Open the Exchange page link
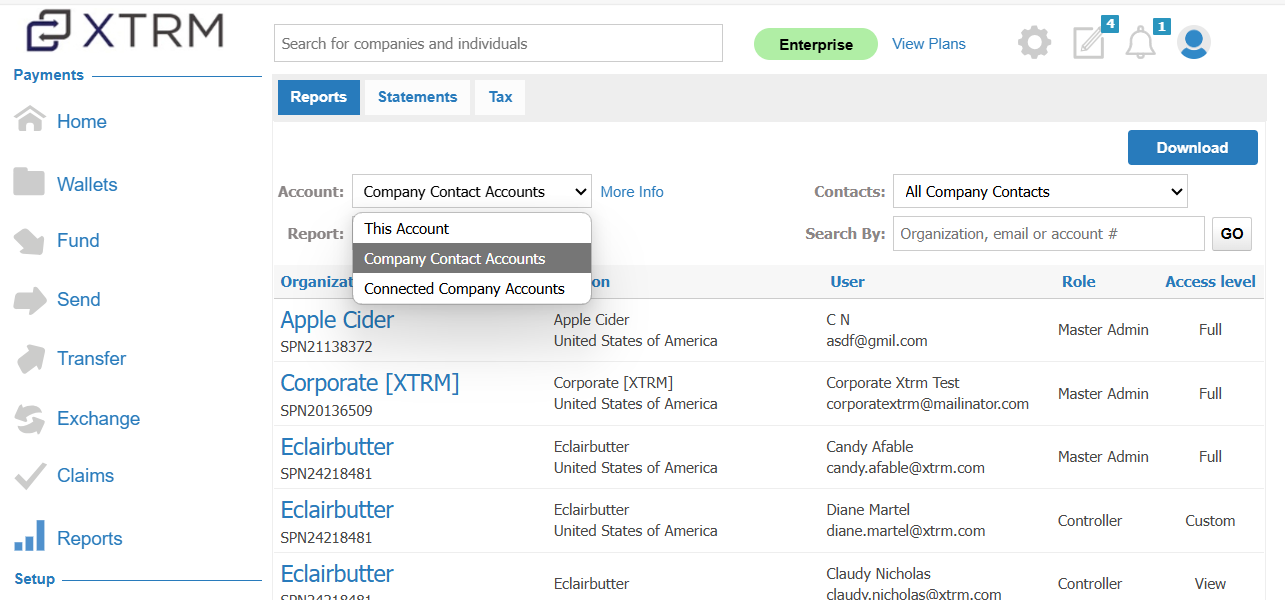 pos(98,418)
